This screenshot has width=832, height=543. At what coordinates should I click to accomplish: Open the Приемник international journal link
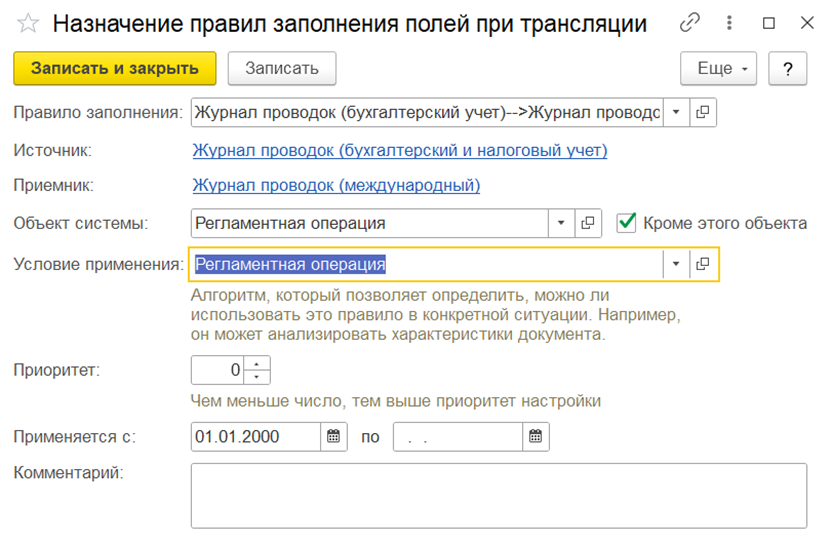point(336,185)
